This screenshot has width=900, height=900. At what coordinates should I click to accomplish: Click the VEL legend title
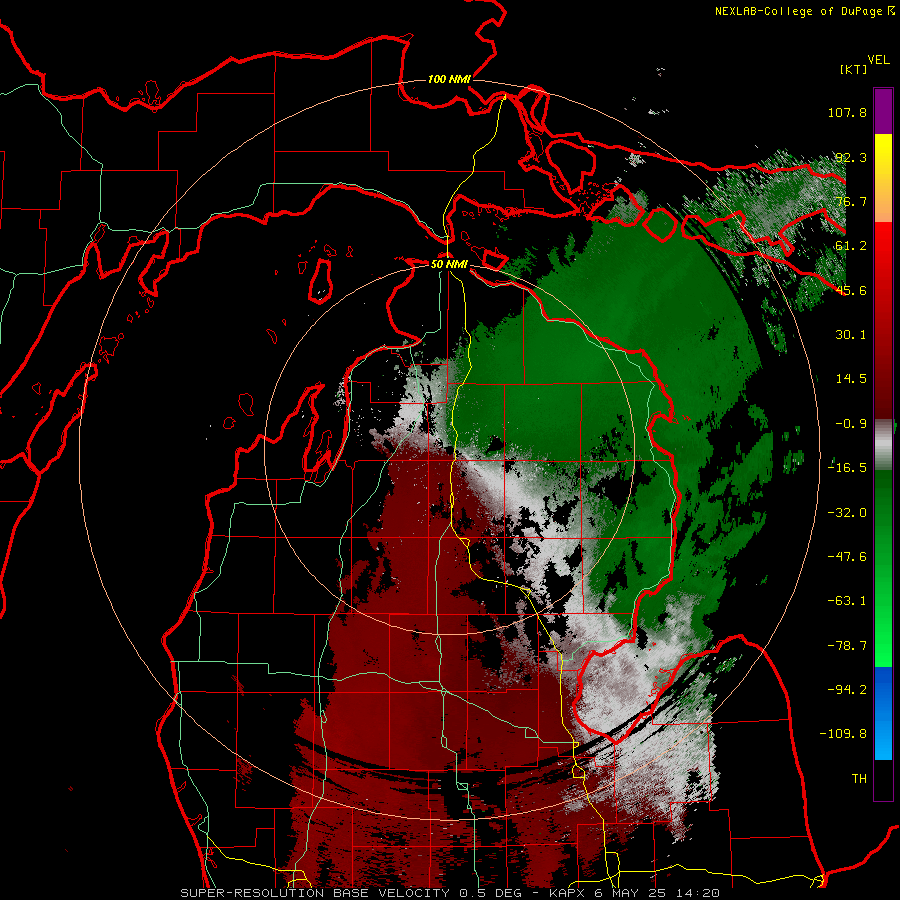coord(878,60)
